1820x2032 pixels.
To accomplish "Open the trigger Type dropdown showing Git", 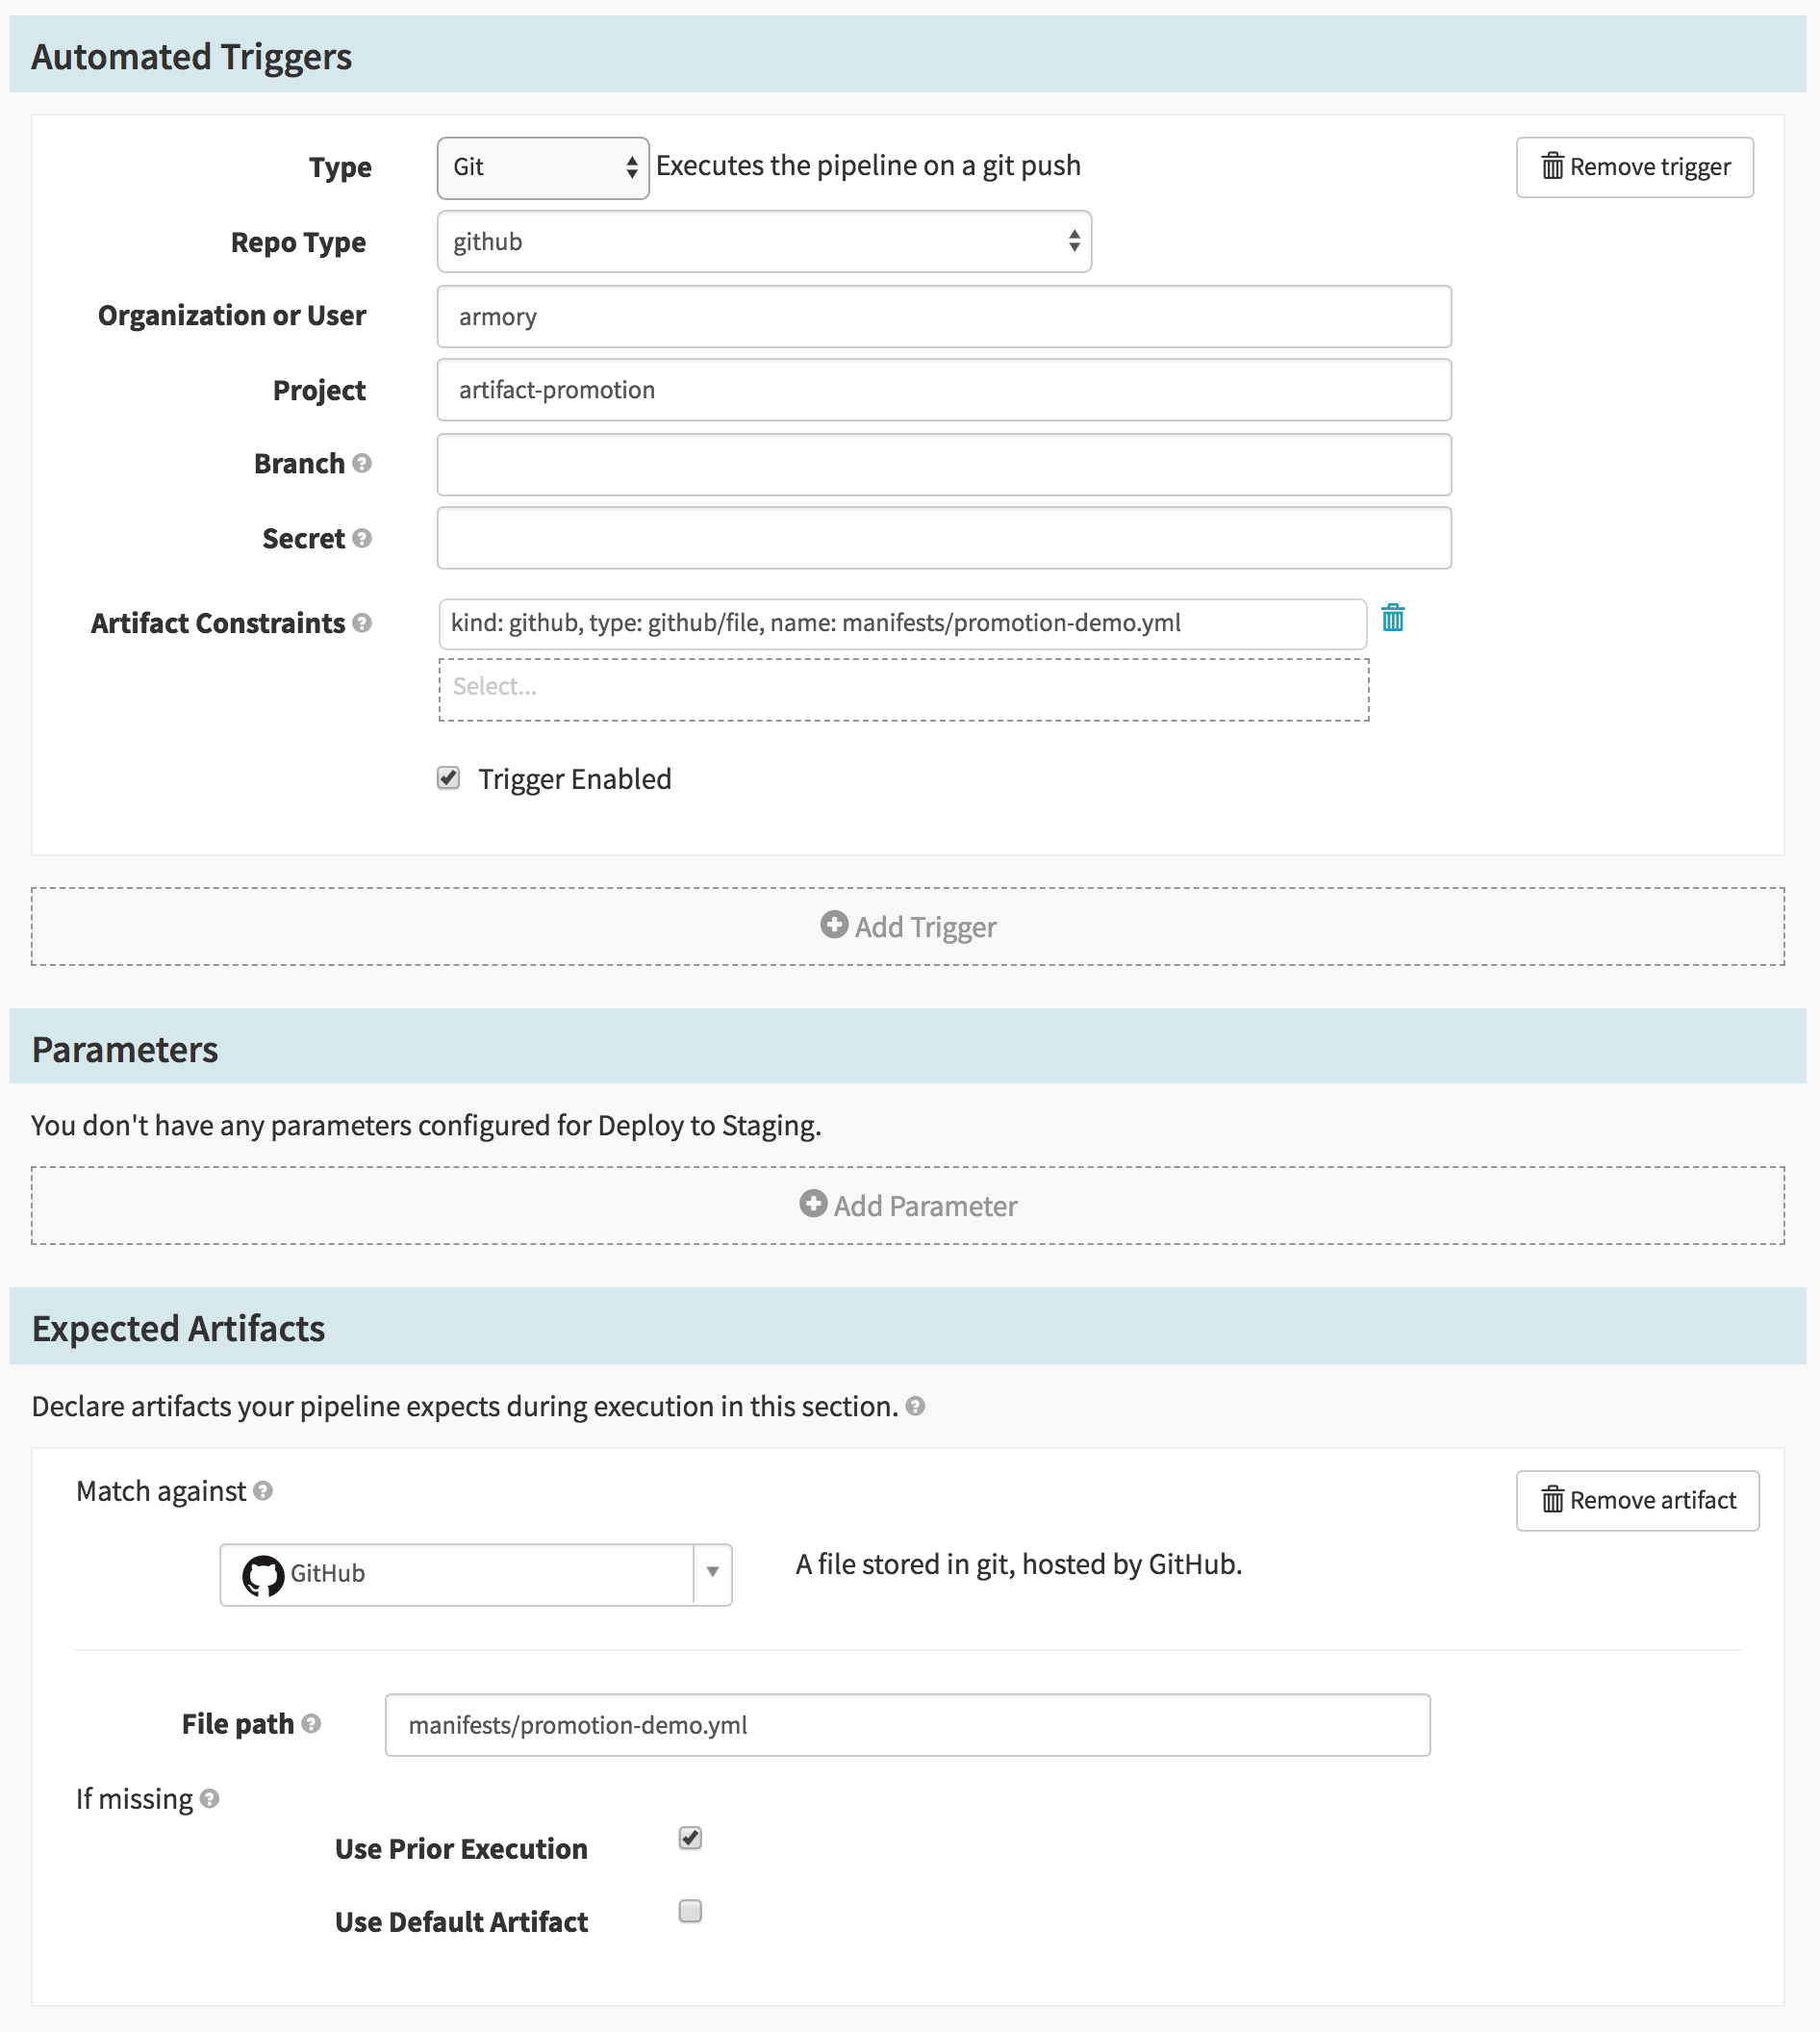I will 543,167.
